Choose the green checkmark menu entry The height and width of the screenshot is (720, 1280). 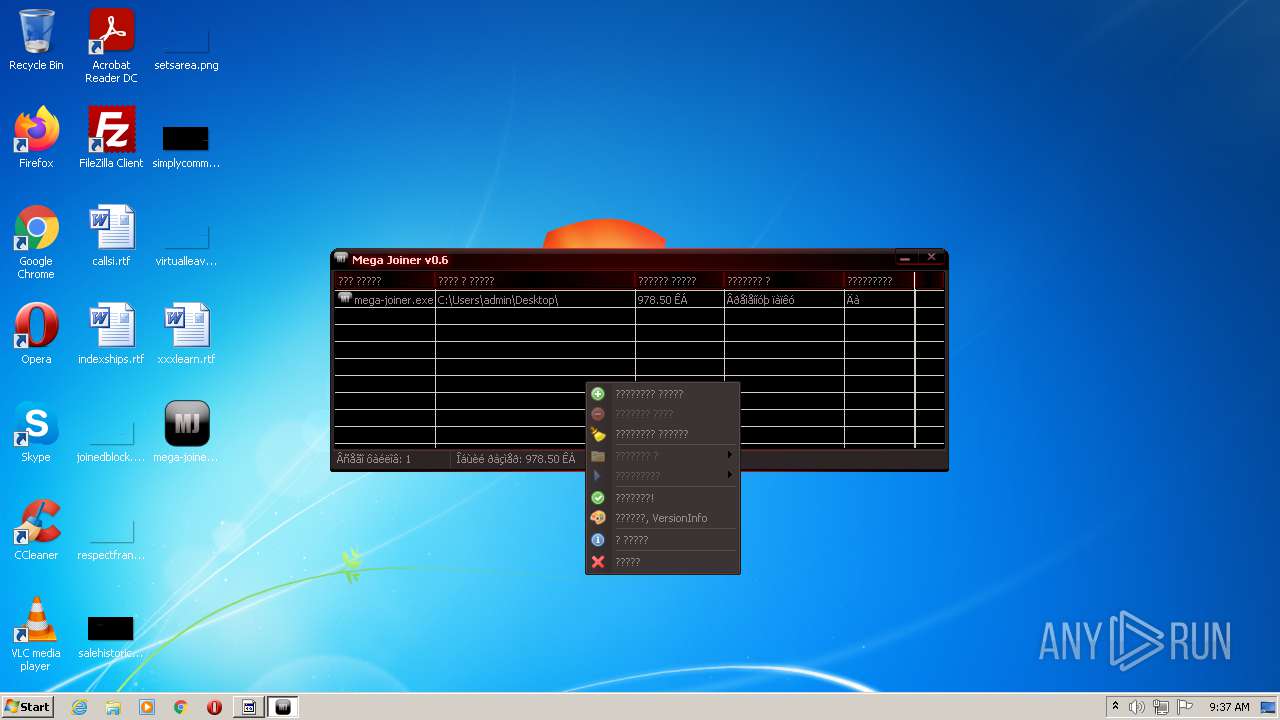[x=662, y=498]
